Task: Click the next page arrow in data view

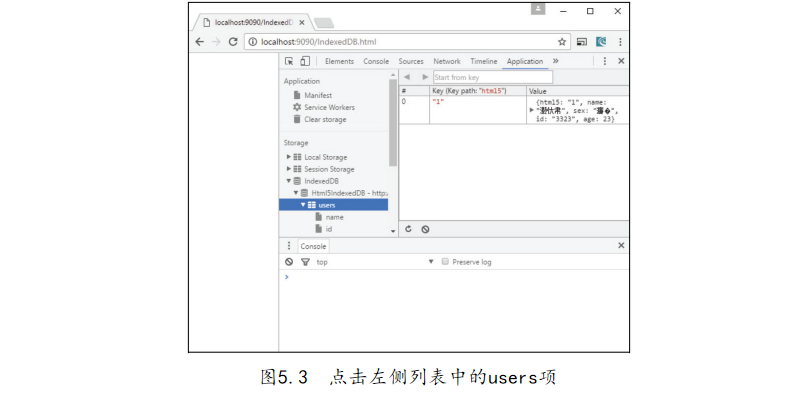Action: coord(425,77)
